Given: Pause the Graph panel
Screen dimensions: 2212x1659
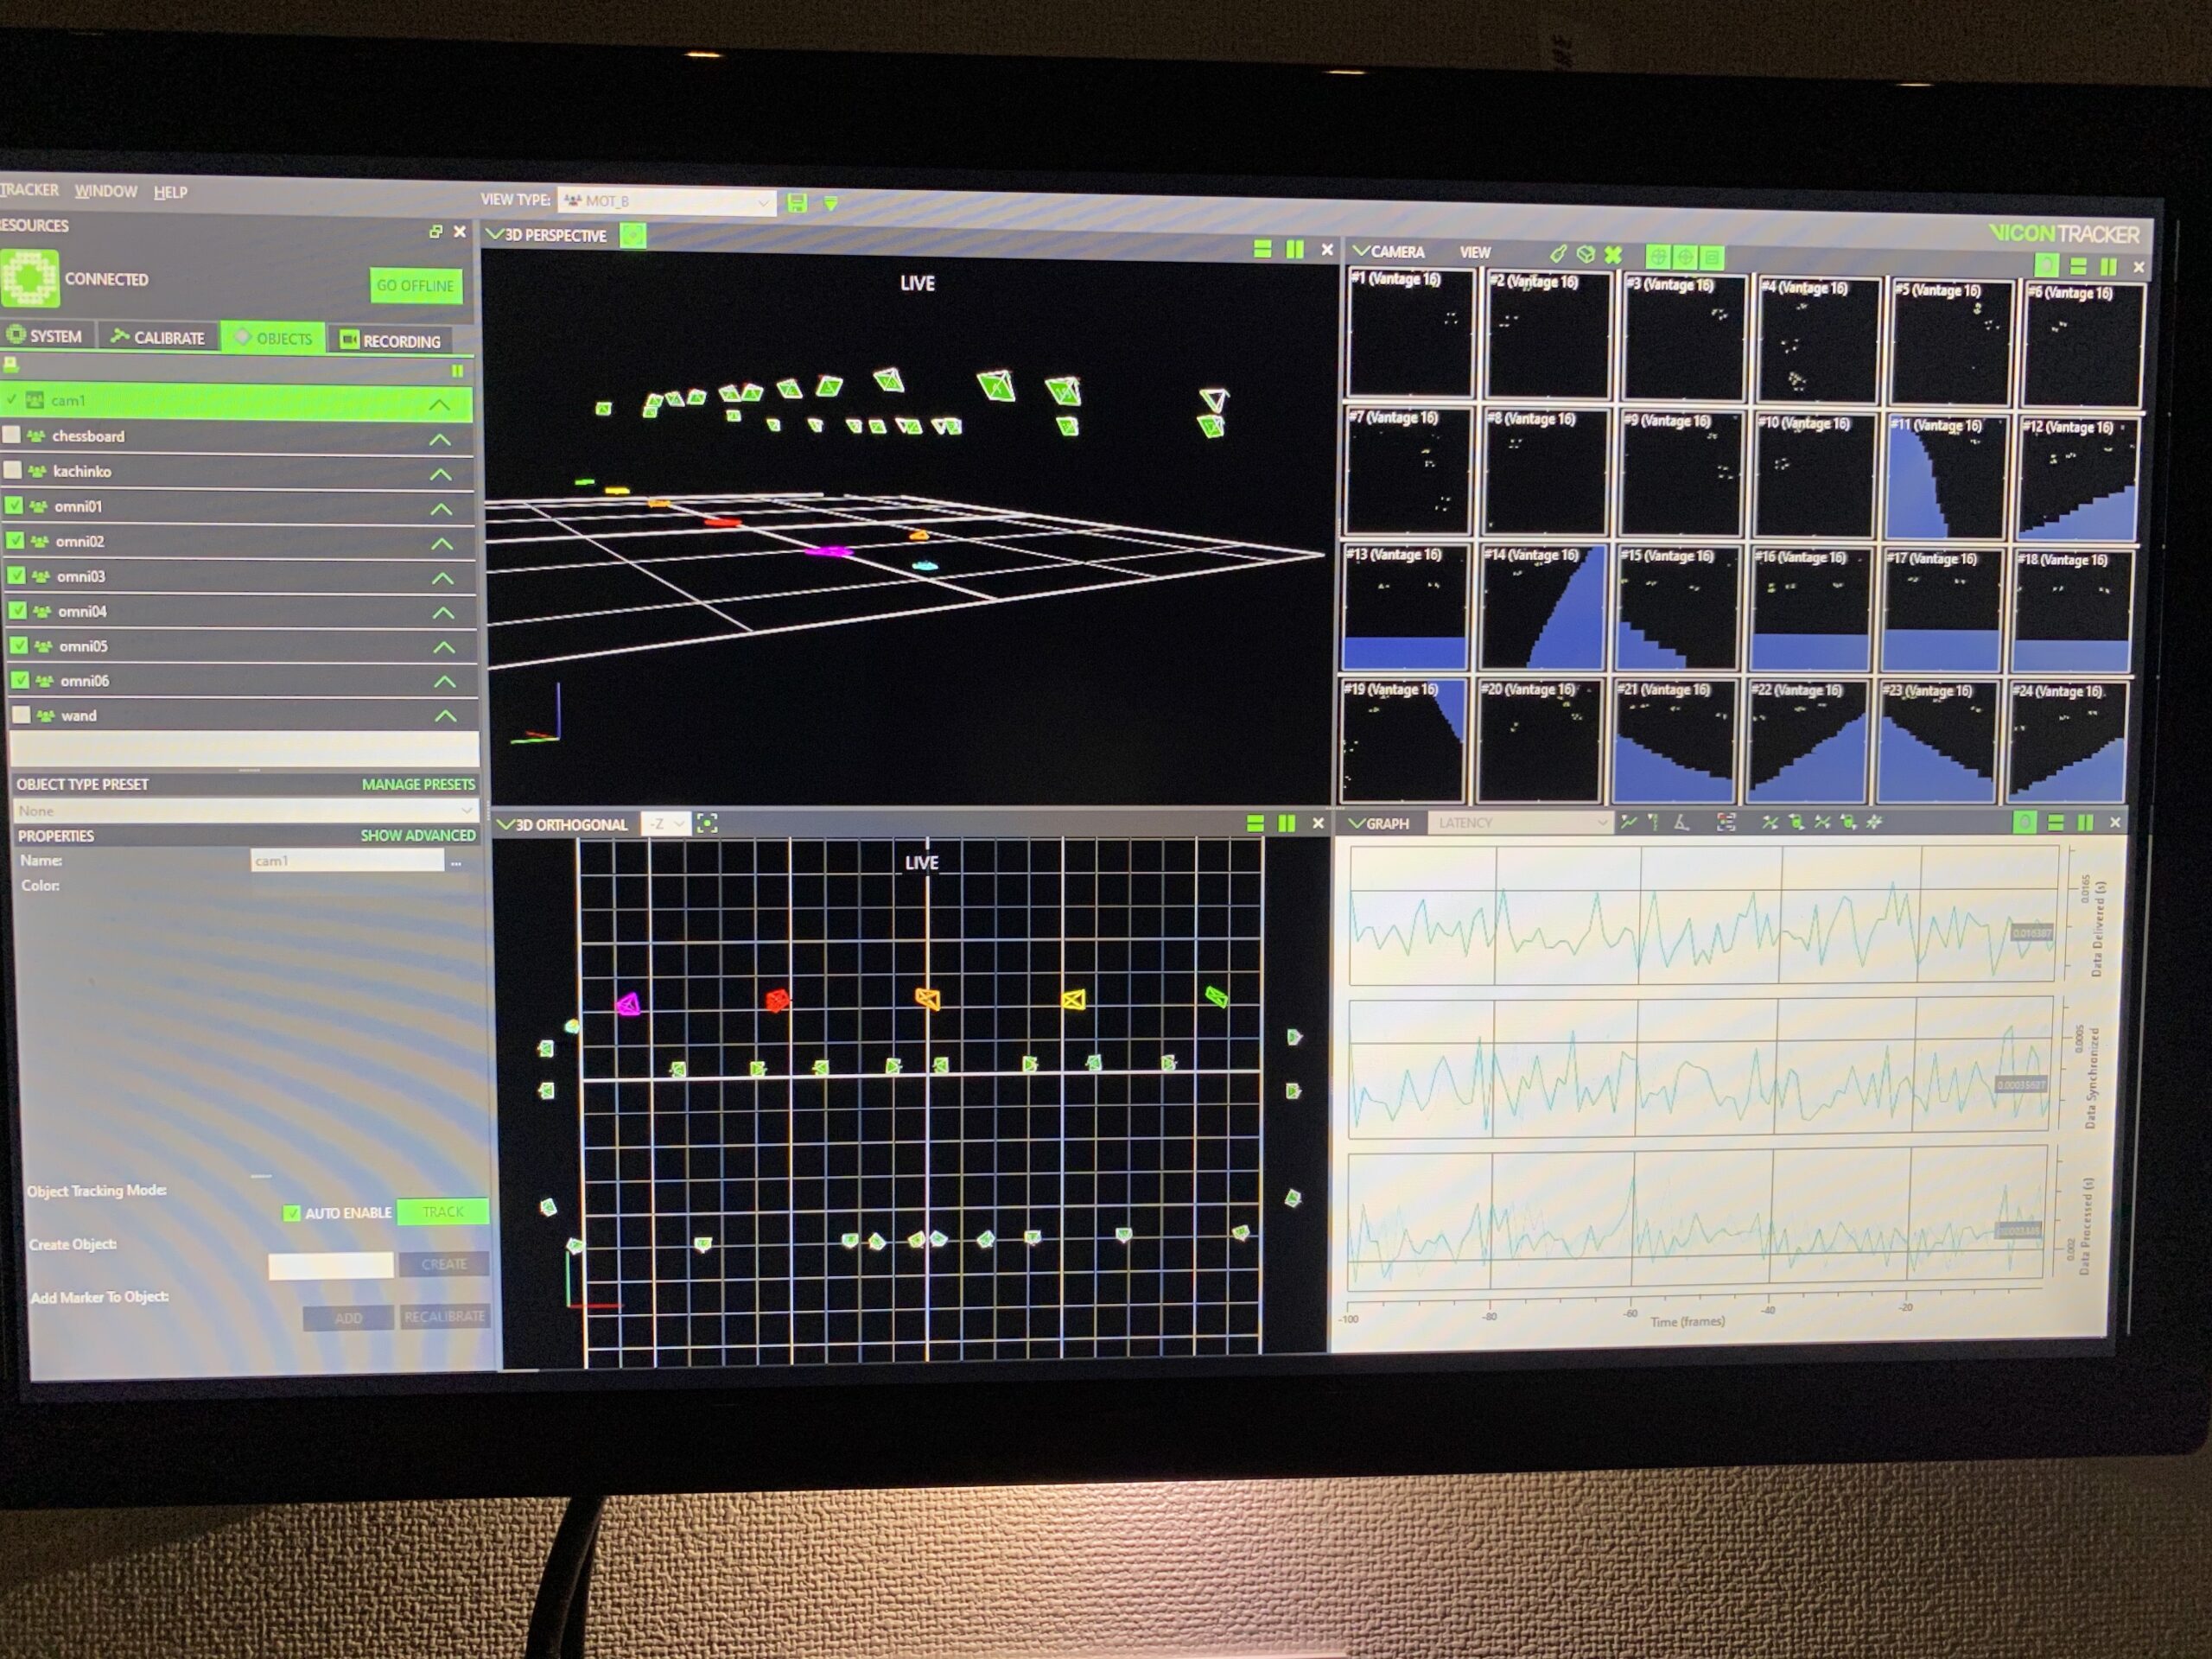Looking at the screenshot, I should (x=2085, y=823).
